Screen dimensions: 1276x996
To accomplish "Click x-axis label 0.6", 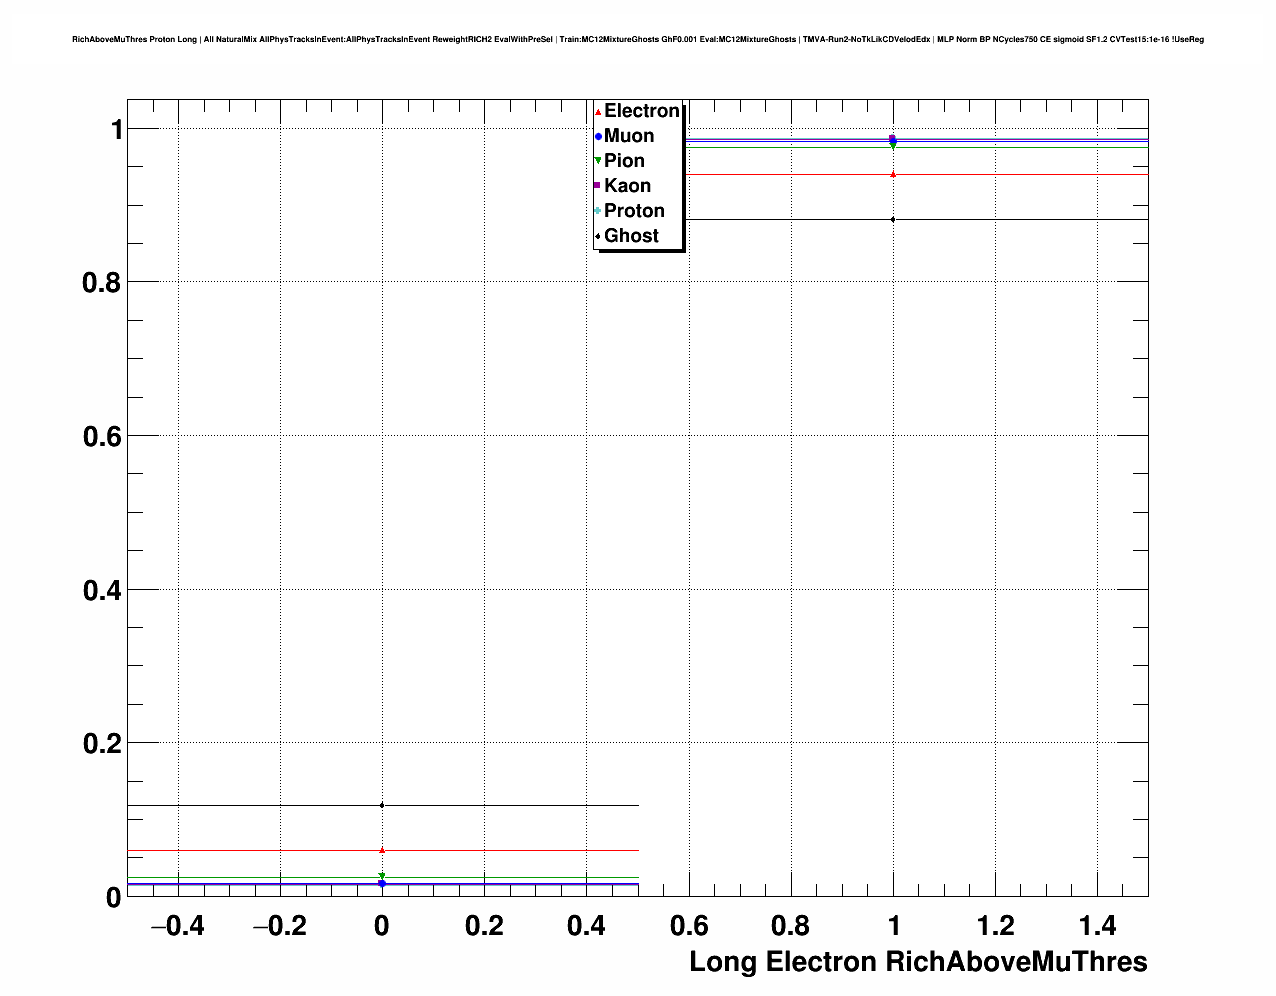I will (689, 926).
